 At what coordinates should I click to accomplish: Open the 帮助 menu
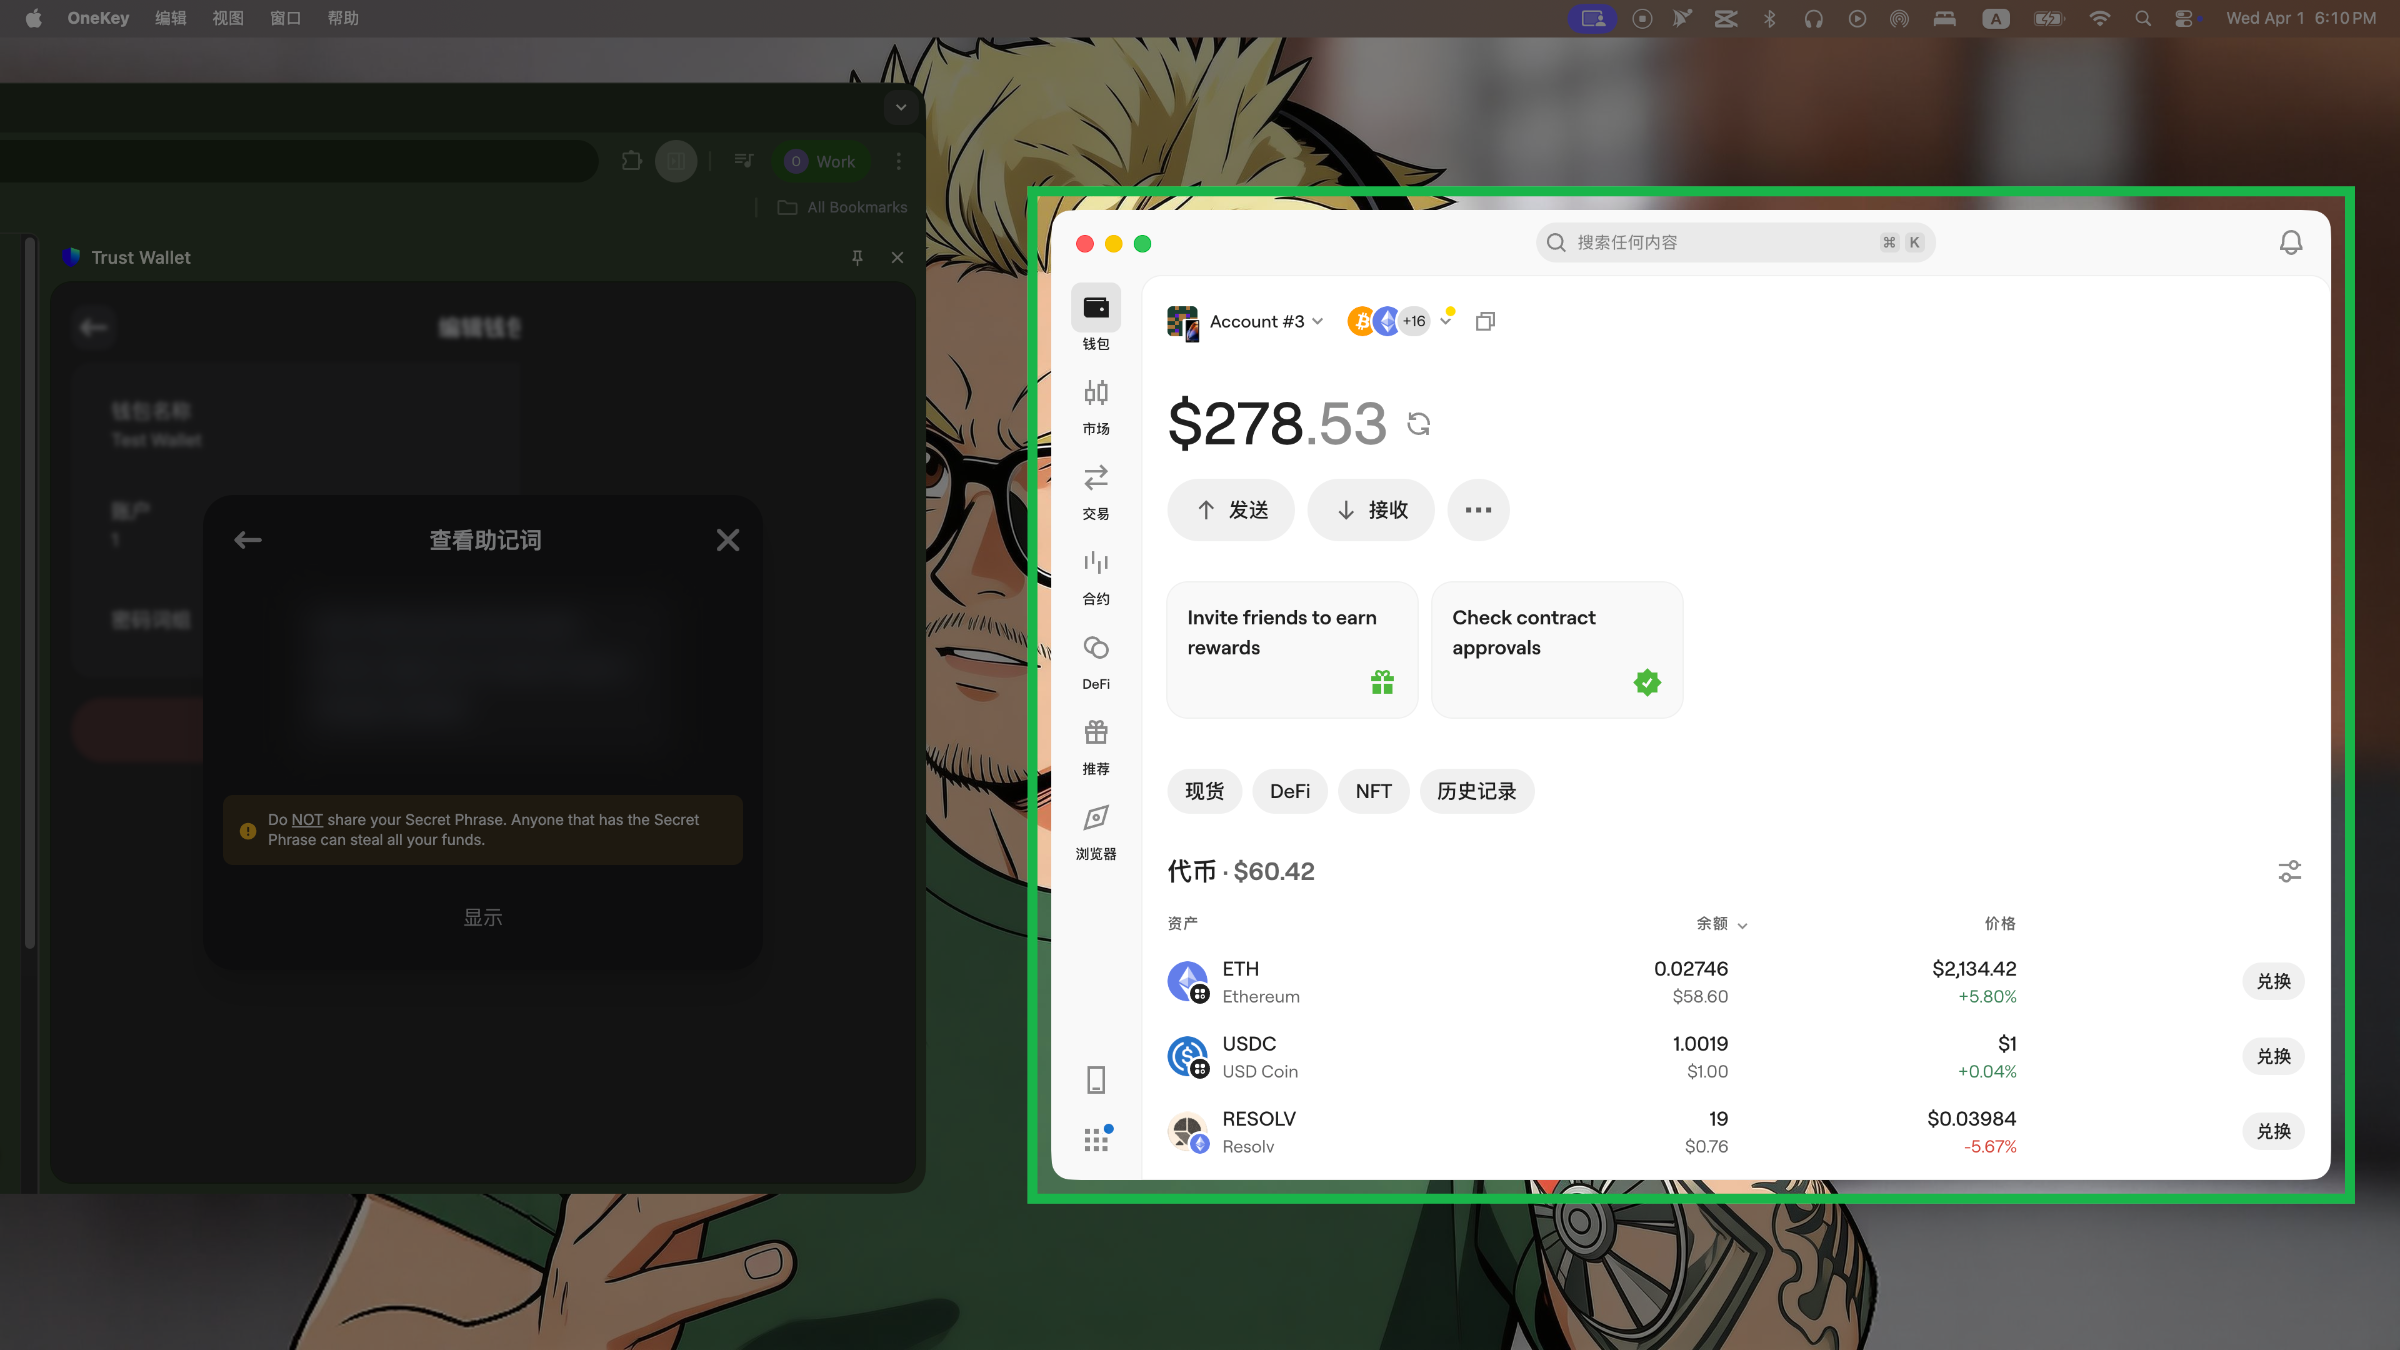[343, 18]
